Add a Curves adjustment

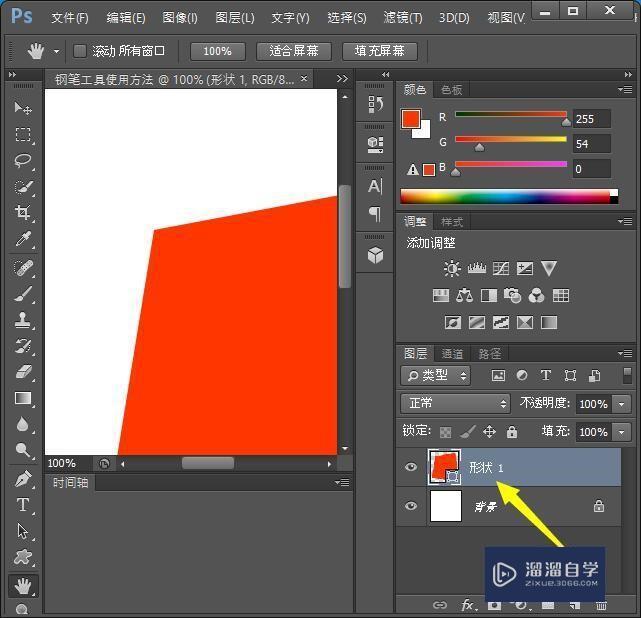(501, 269)
